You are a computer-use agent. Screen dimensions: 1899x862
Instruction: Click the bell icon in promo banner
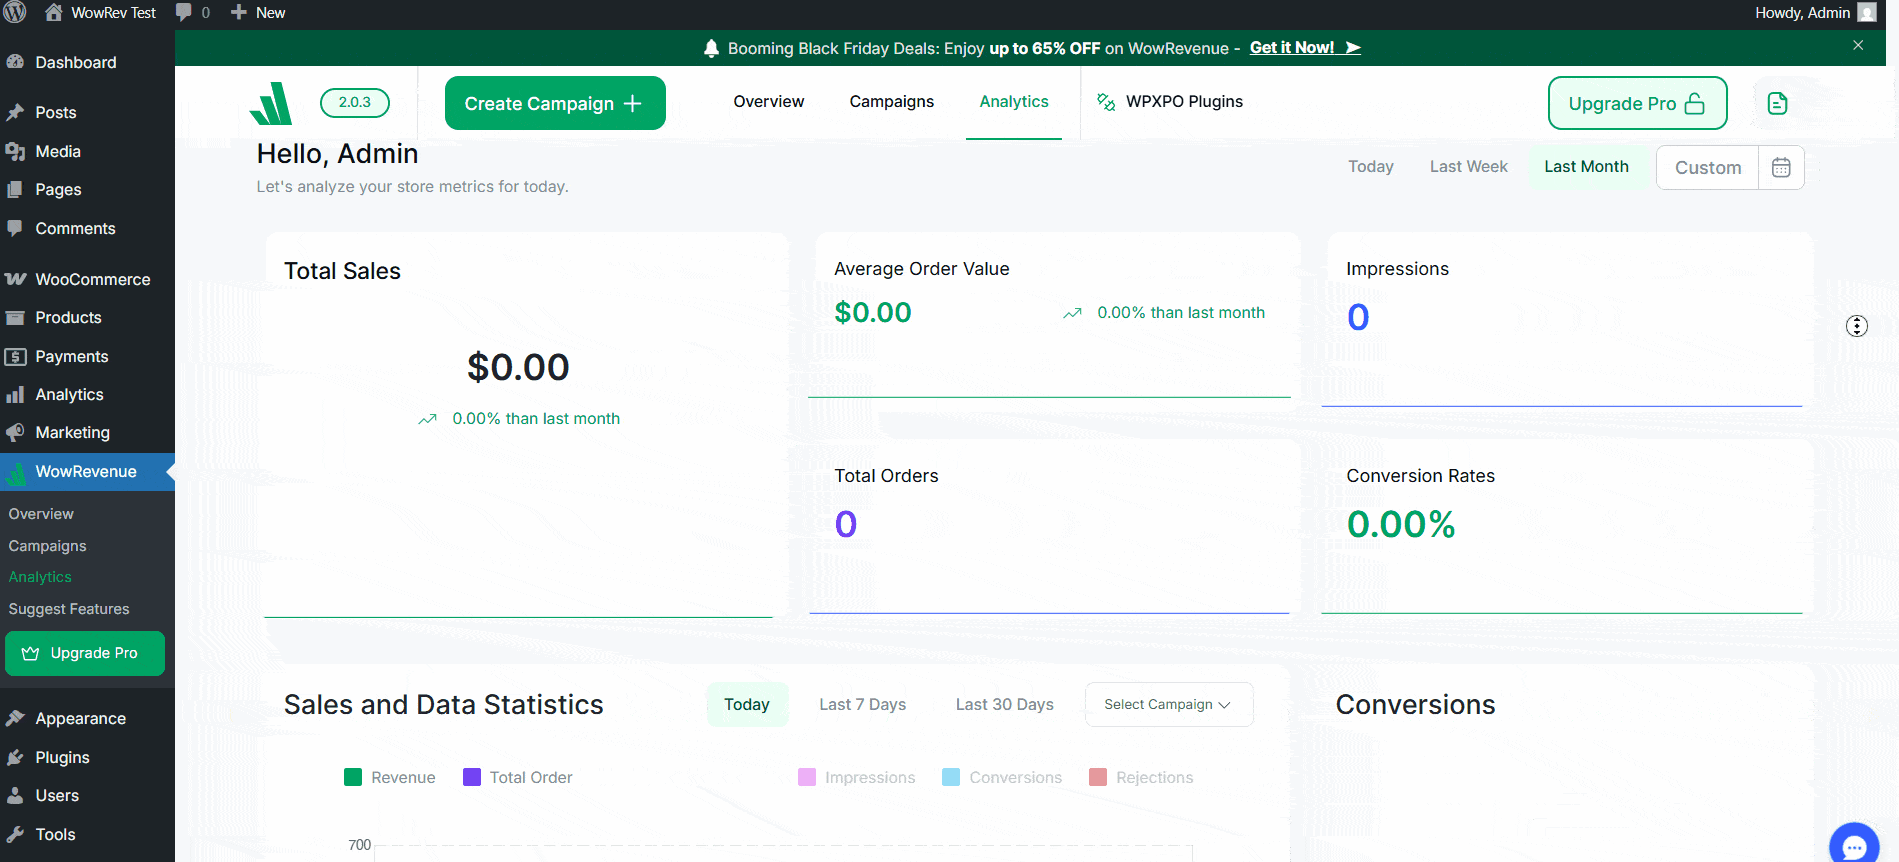tap(711, 48)
